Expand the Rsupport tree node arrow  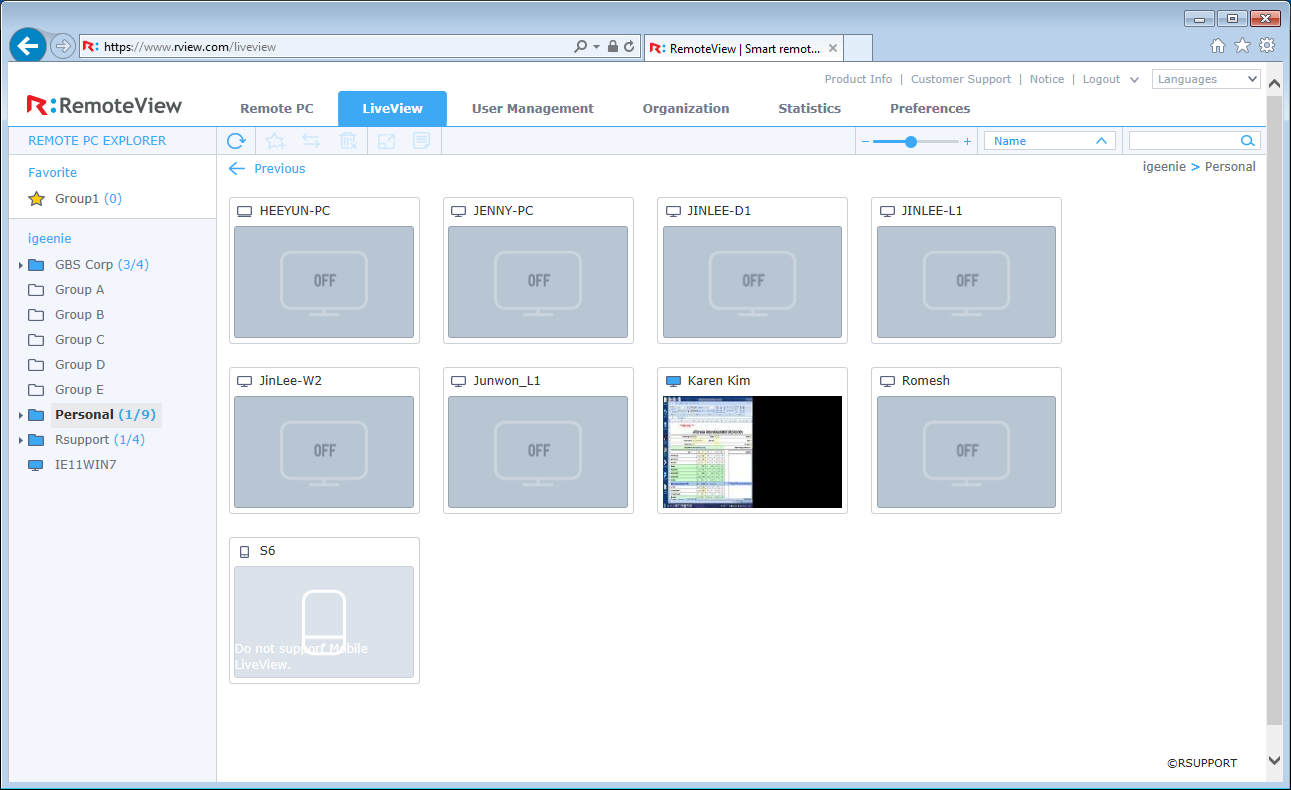(20, 440)
